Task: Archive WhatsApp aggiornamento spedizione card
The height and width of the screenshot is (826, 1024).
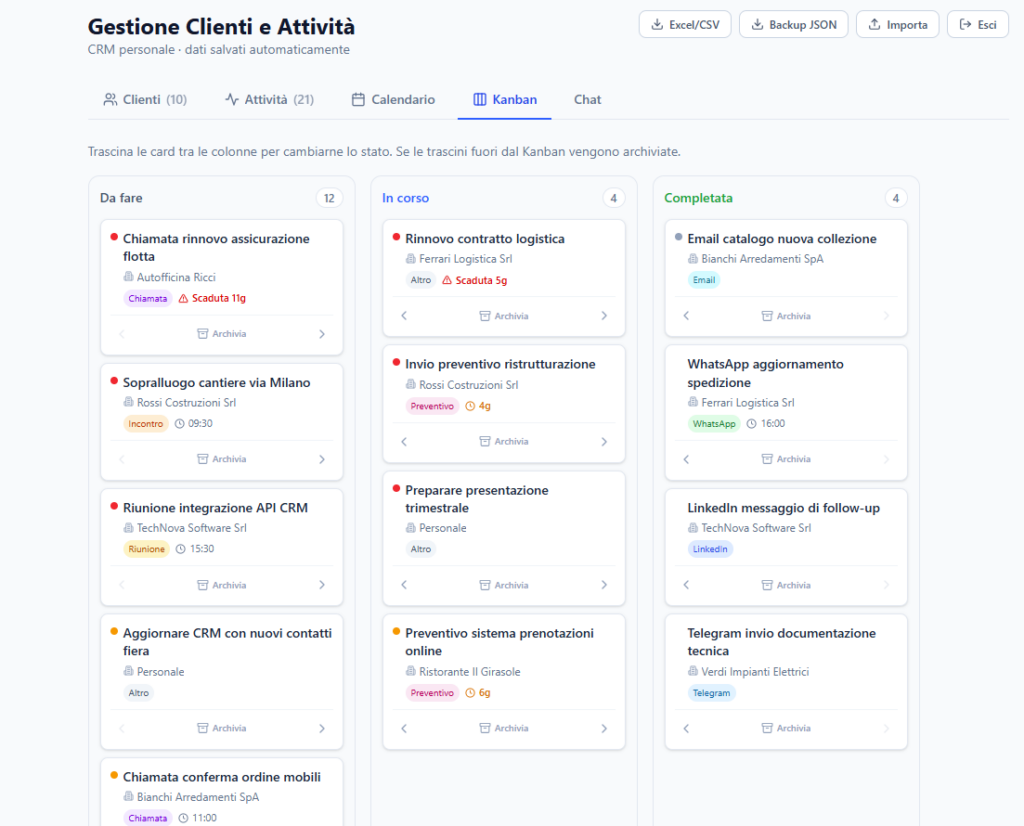Action: [x=786, y=459]
